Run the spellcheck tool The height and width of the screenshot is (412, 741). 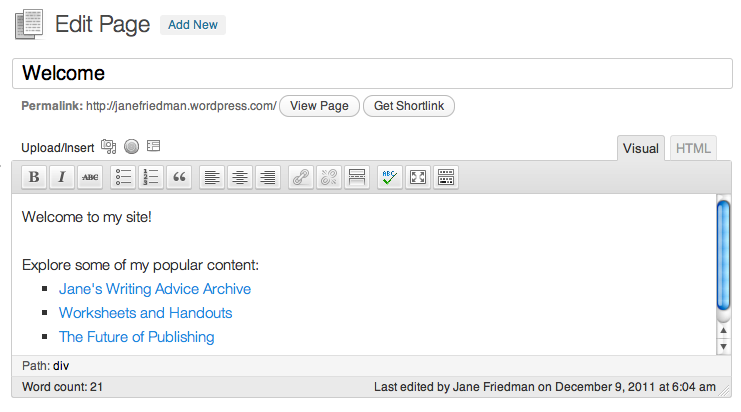[389, 177]
